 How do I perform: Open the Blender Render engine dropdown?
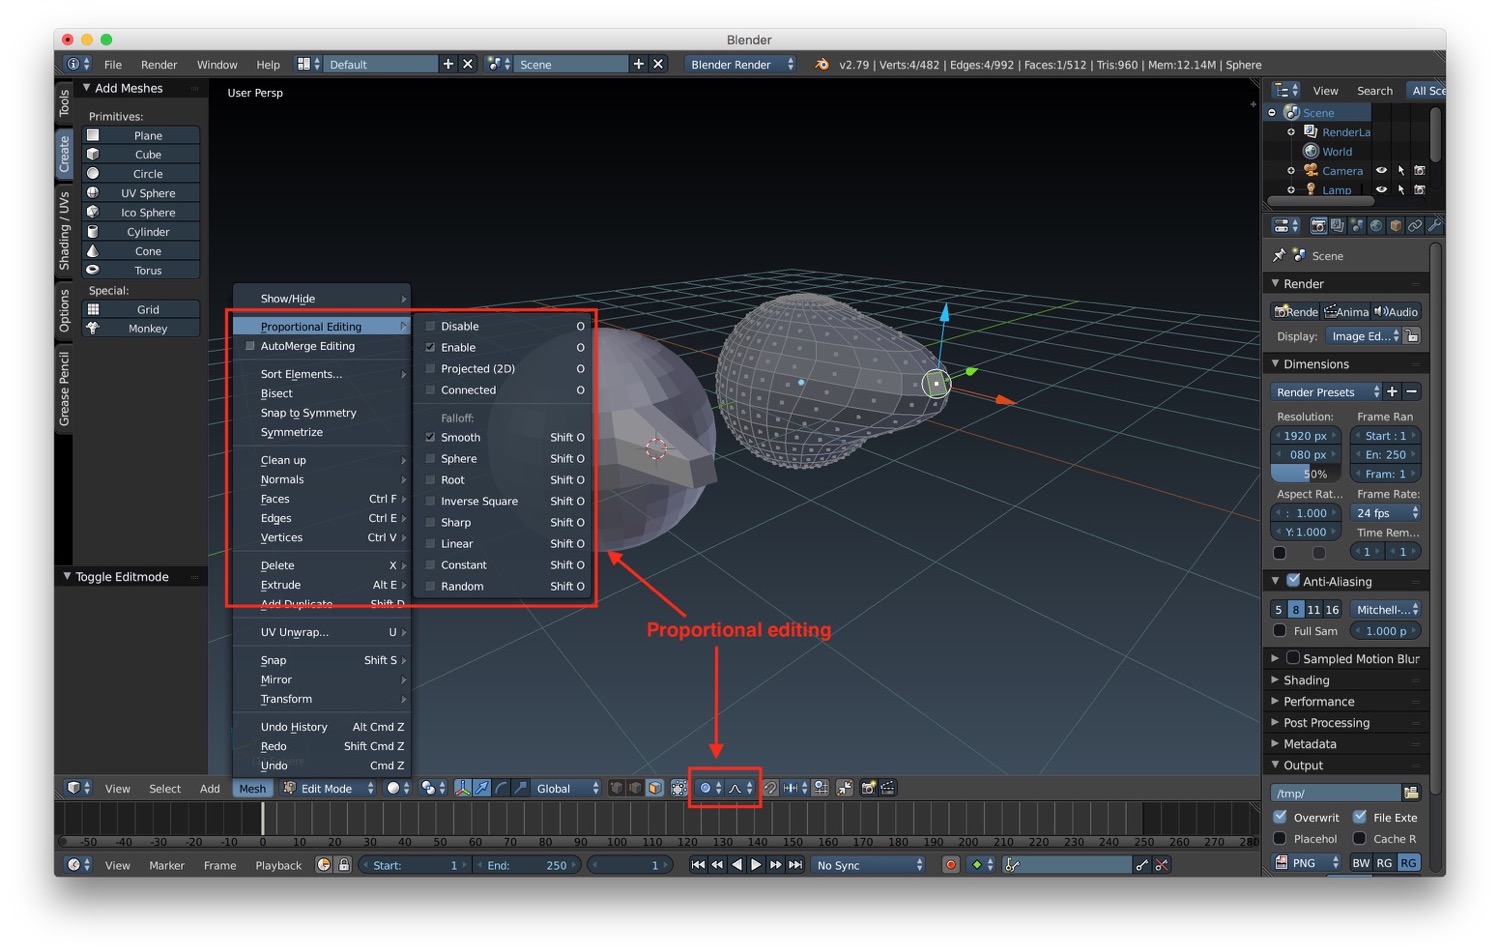pos(741,64)
